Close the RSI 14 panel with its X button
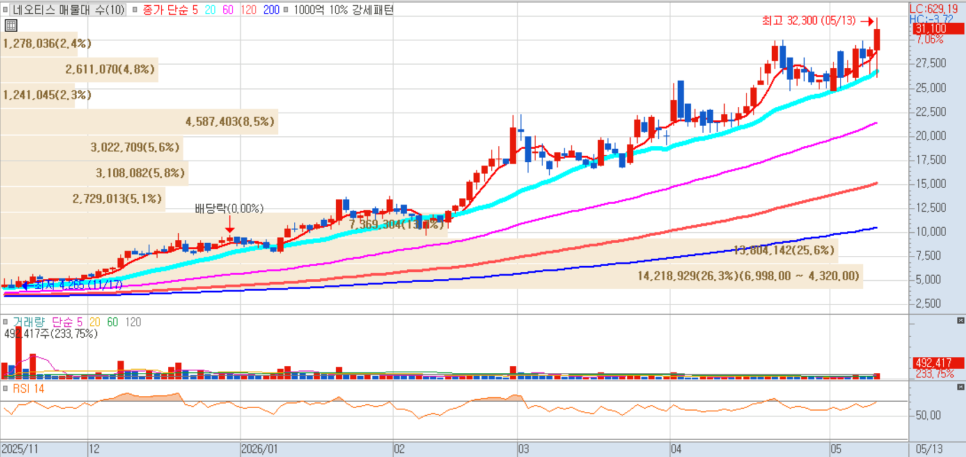Viewport: 966px width, 457px height. click(x=960, y=387)
